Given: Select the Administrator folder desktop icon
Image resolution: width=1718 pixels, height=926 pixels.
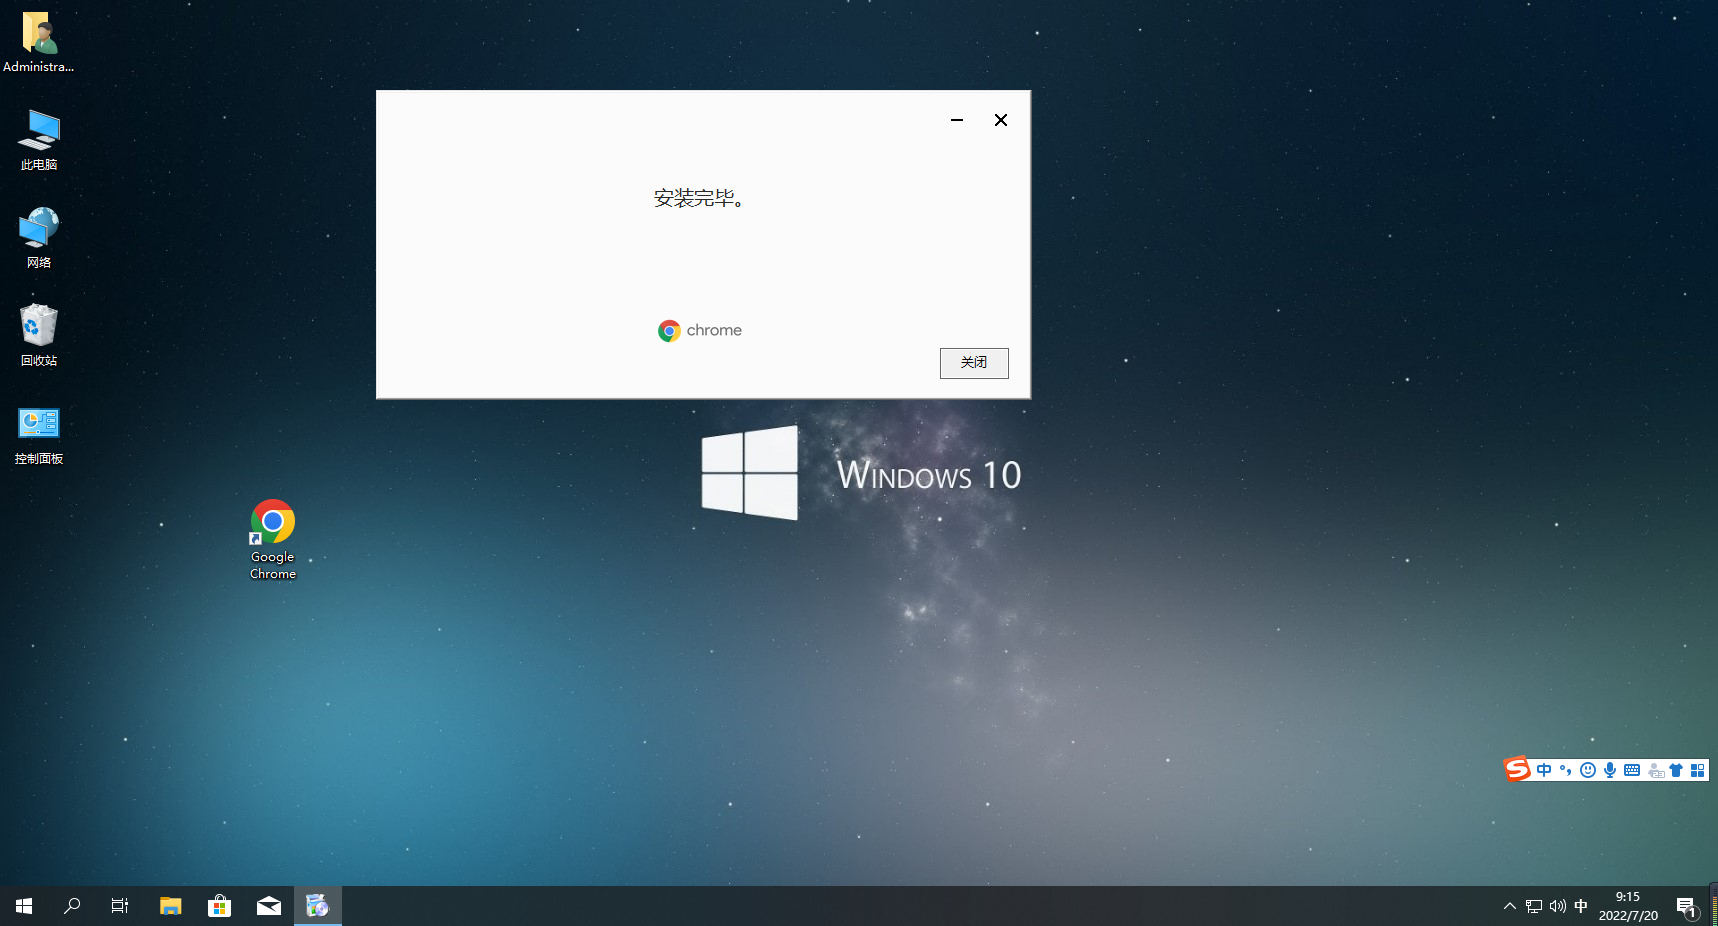Looking at the screenshot, I should (39, 42).
